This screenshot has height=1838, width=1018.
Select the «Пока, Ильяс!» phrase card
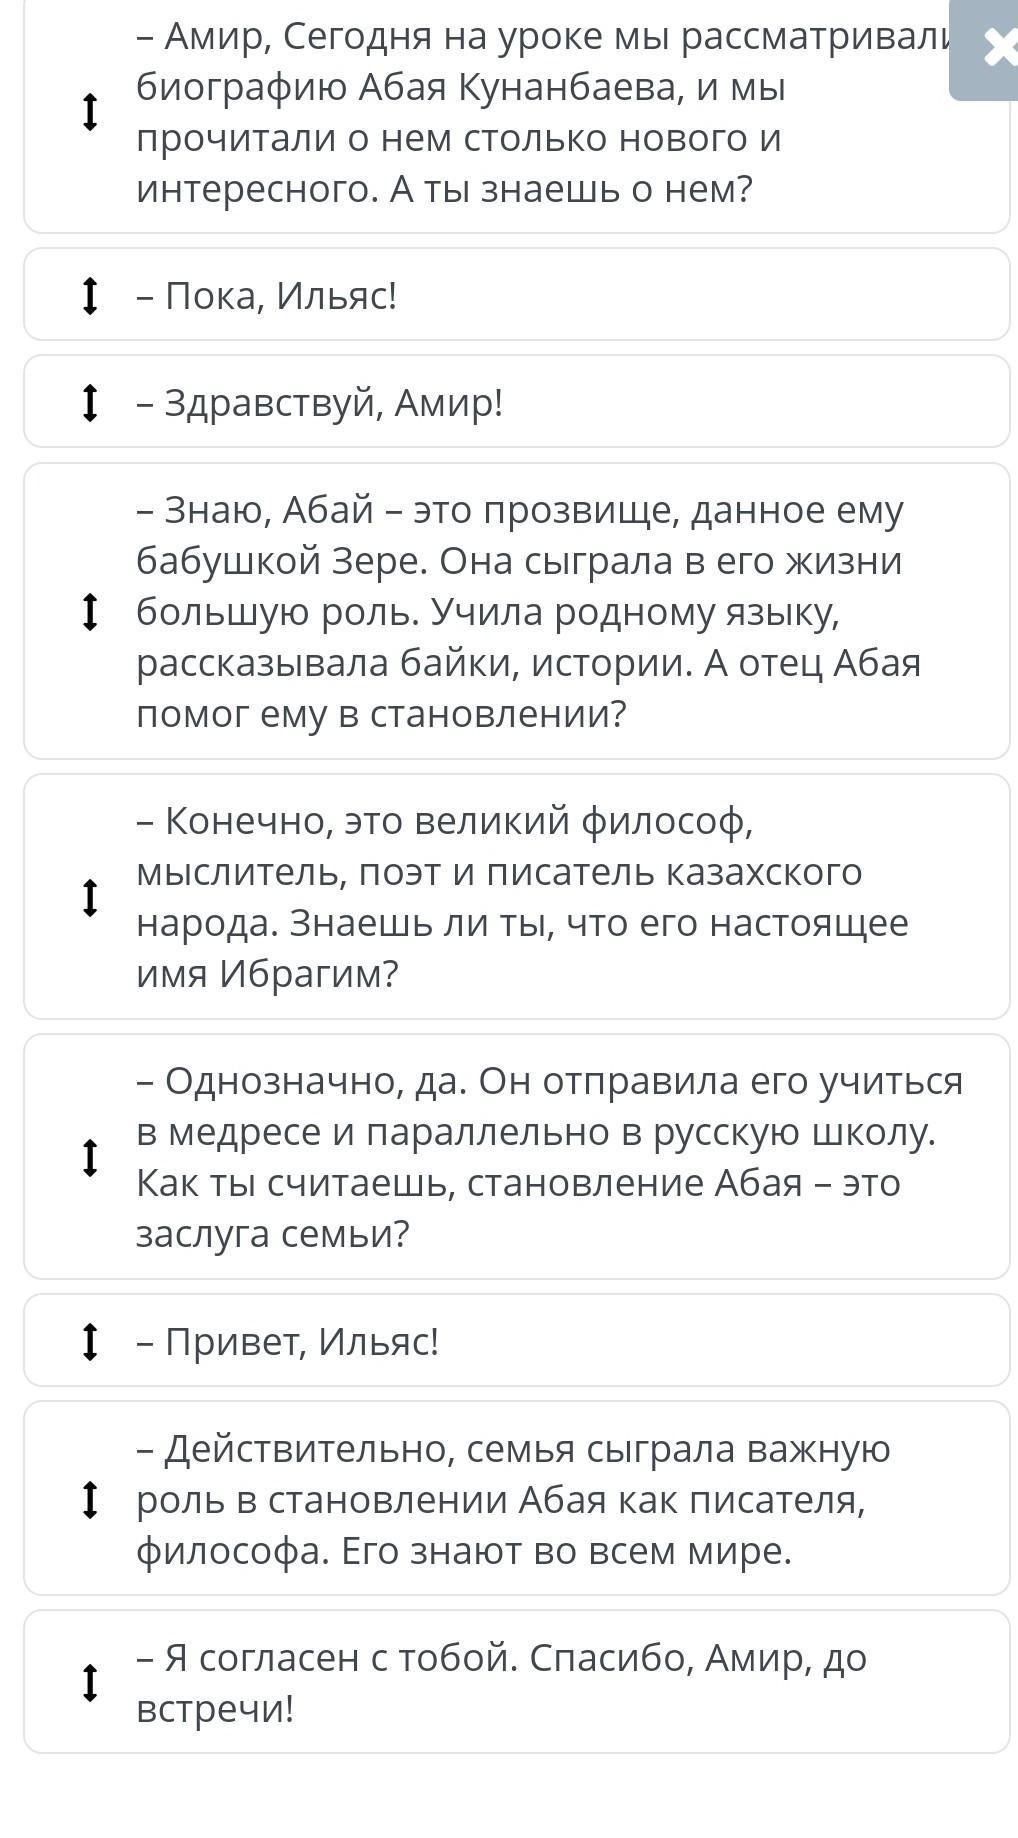click(x=517, y=295)
